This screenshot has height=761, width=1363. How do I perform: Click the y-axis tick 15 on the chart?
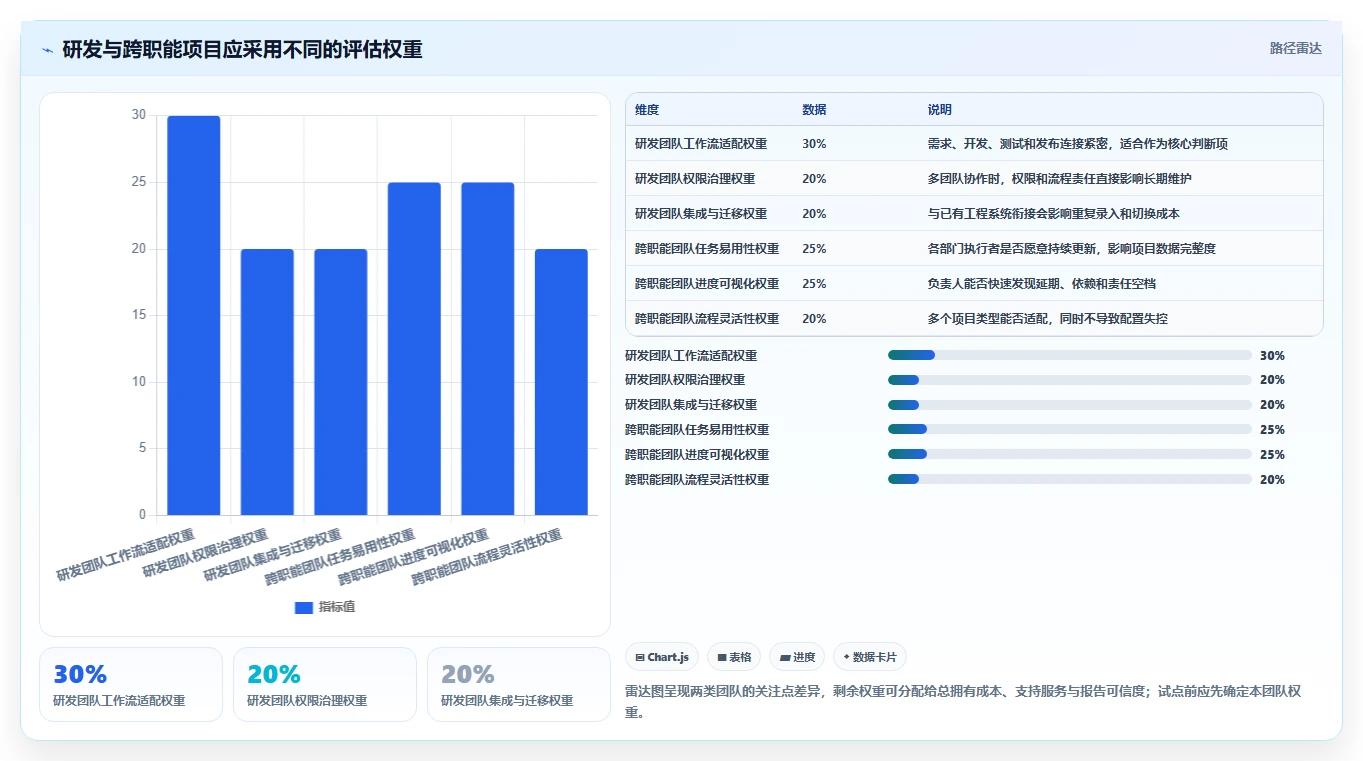coord(138,315)
